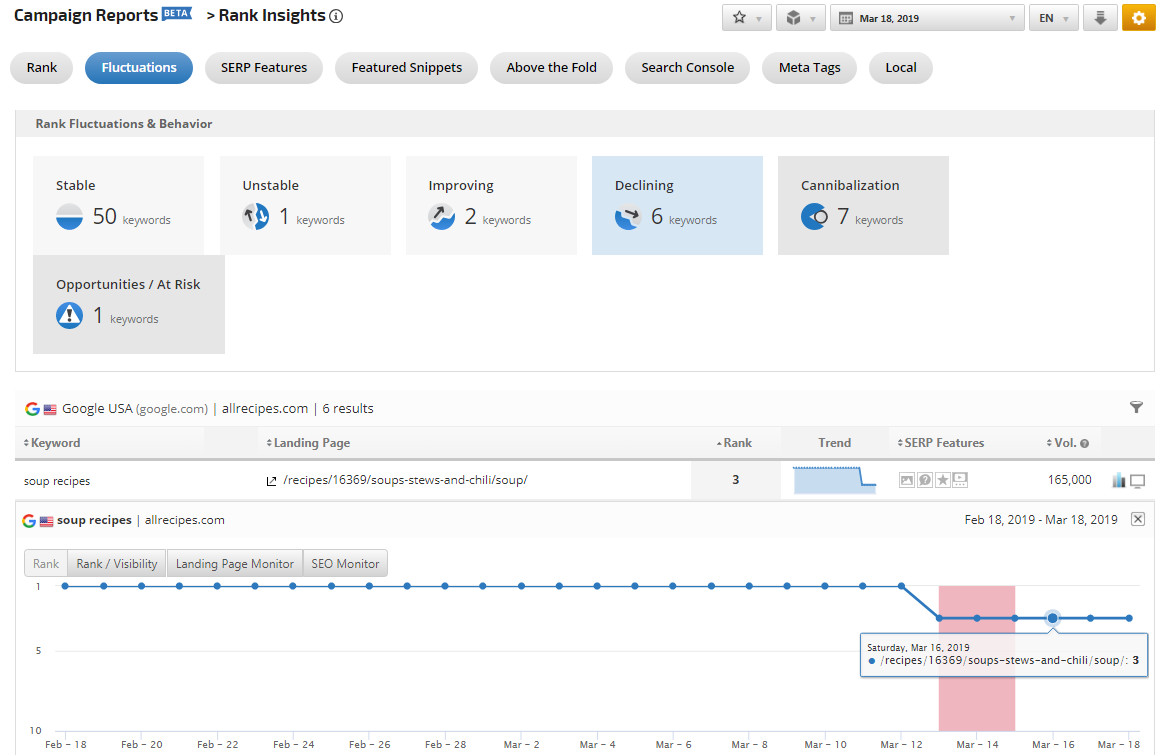The image size is (1161, 755).
Task: Open the landing page external link icon
Action: (271, 481)
